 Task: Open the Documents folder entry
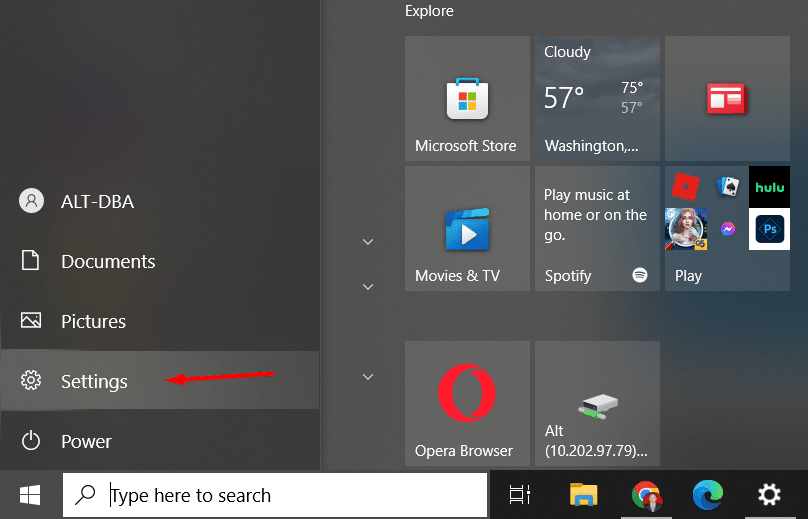tap(160, 261)
